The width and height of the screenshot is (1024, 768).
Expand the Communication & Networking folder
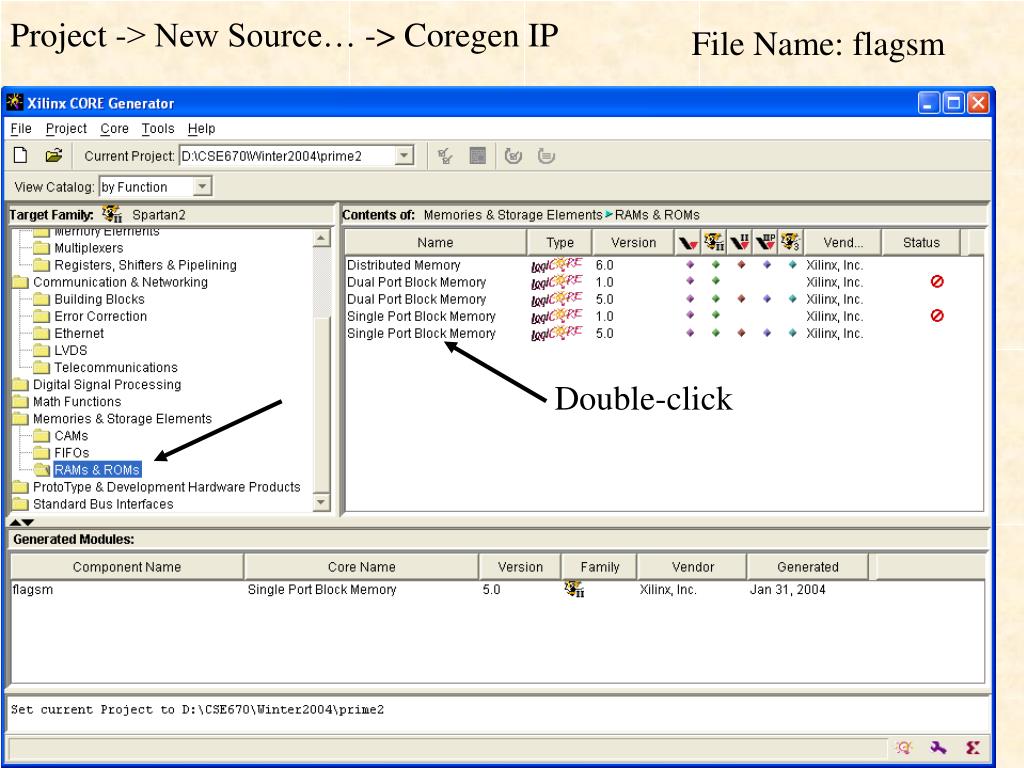(21, 282)
